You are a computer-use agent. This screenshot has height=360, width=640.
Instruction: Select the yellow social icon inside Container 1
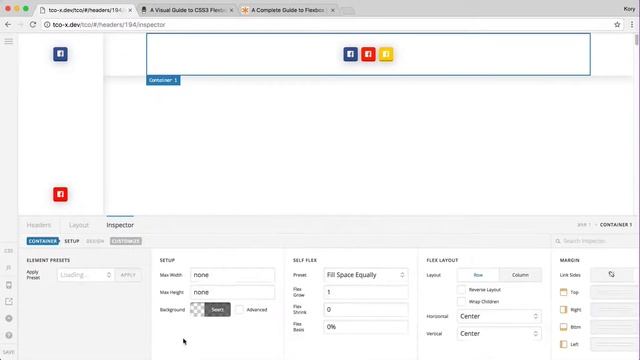point(386,54)
